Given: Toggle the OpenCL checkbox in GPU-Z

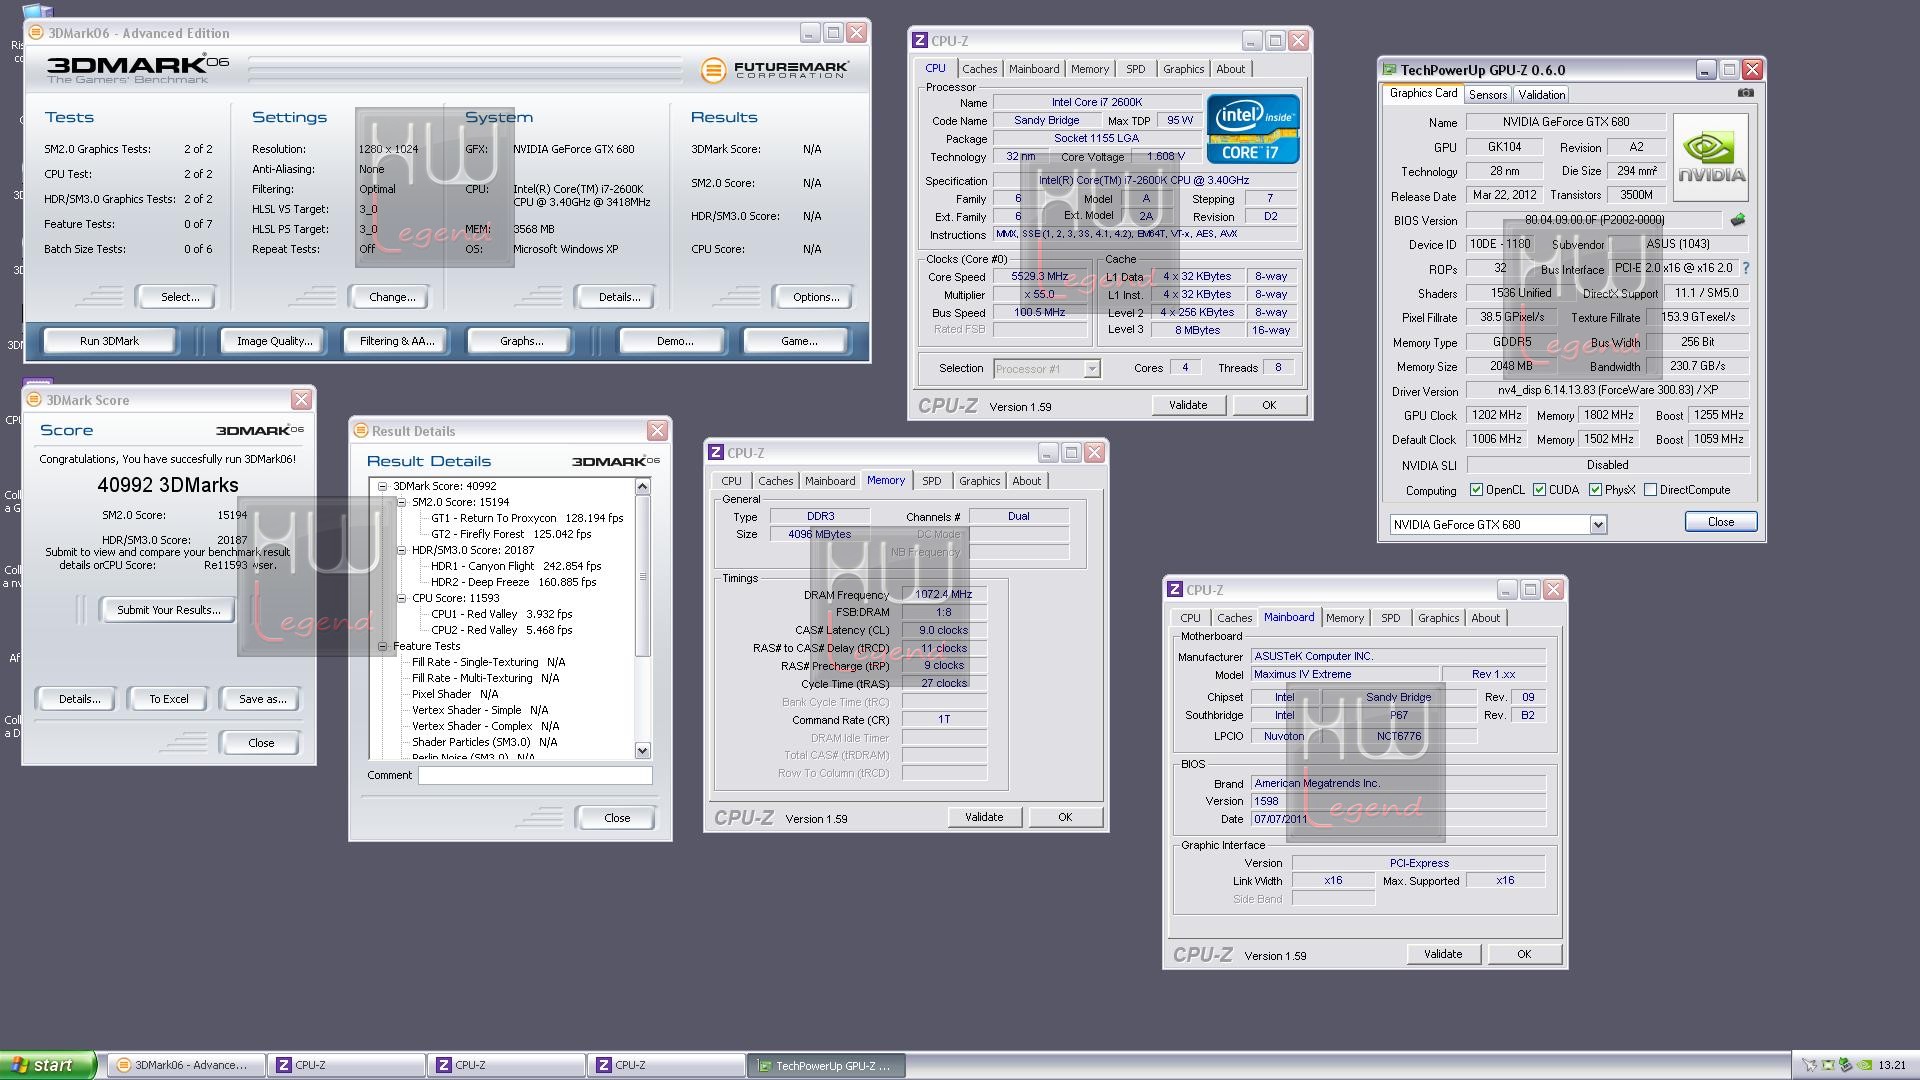Looking at the screenshot, I should click(x=1476, y=490).
